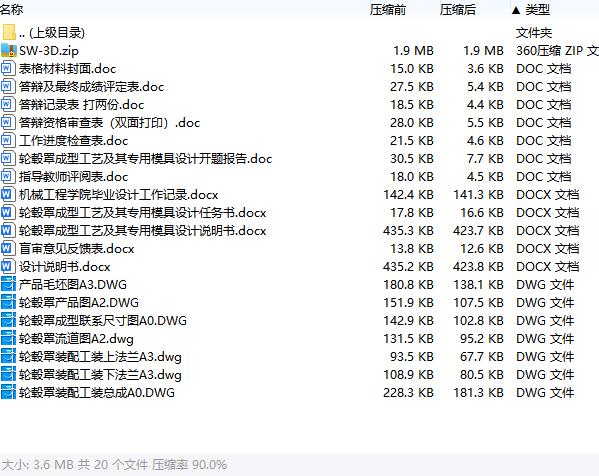Select file name 答辩记录表 打两份.doc
Screen dimensions: 599x476
coord(81,105)
